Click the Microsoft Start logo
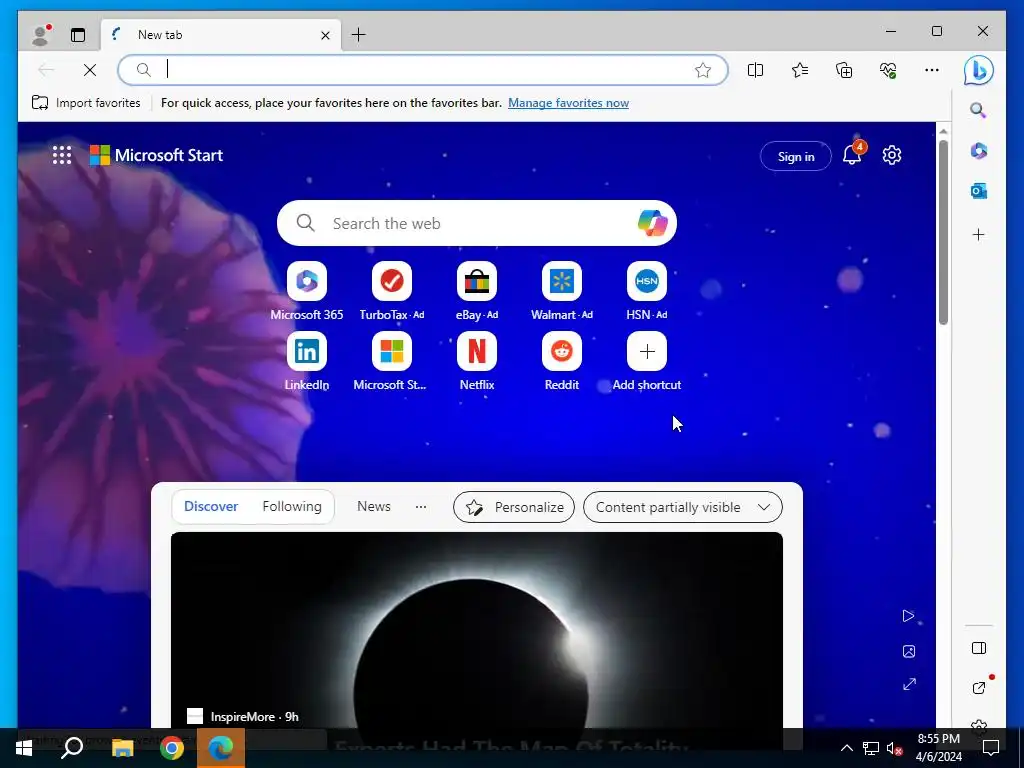The image size is (1024, 768). pyautogui.click(x=157, y=155)
